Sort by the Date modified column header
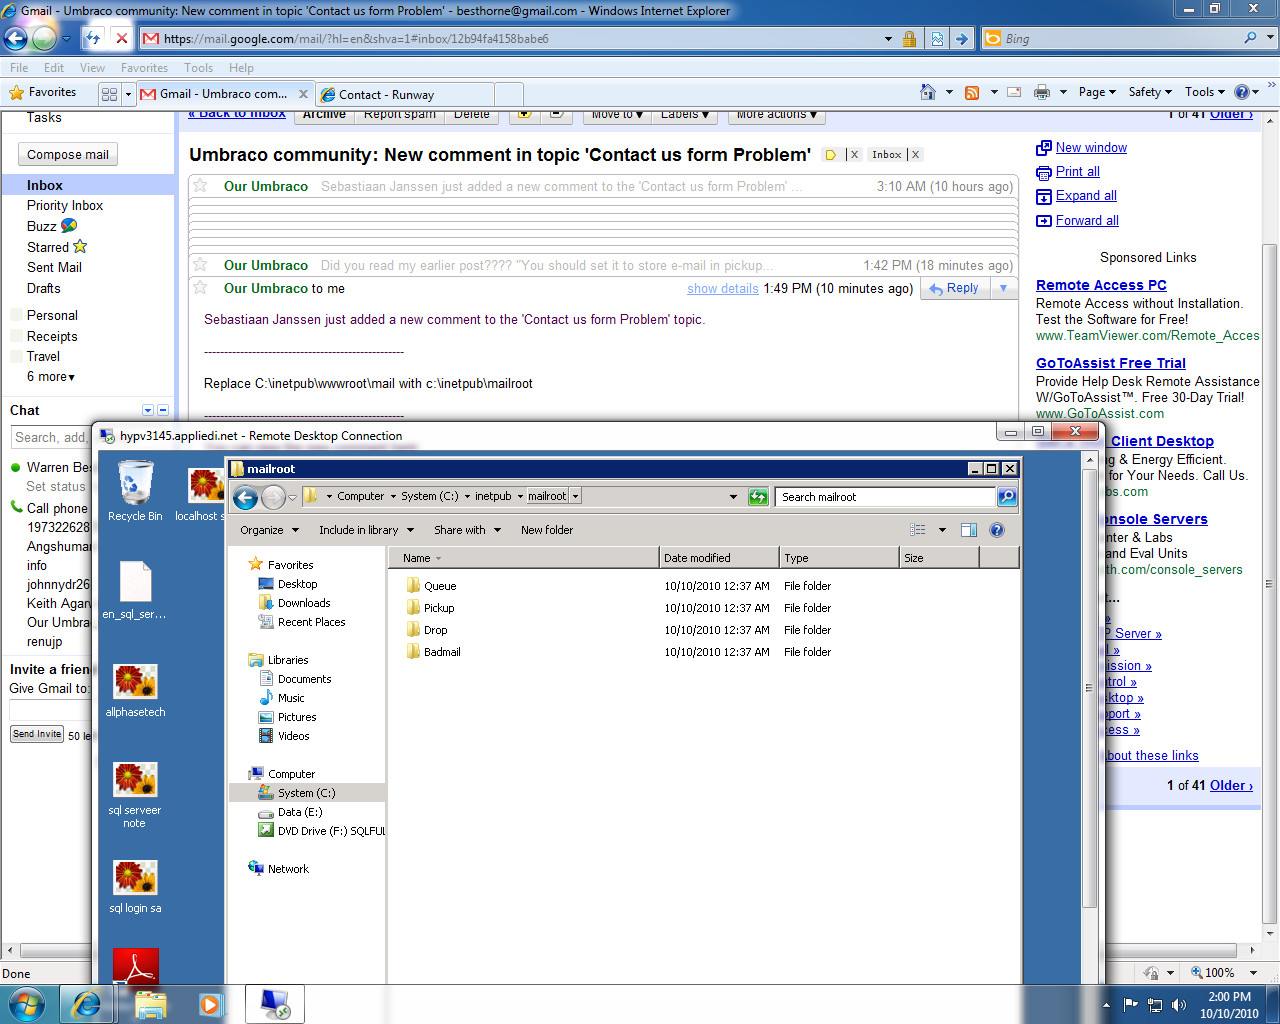 tap(719, 558)
